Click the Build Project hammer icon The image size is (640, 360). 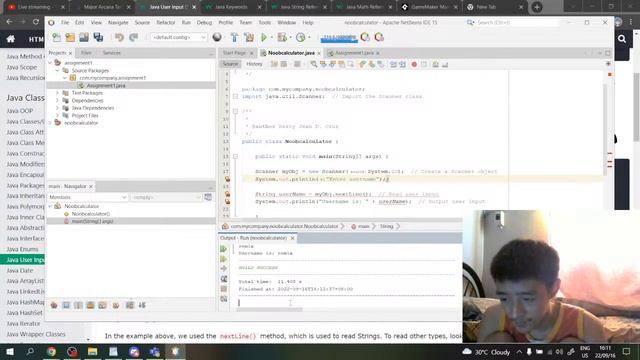(234, 38)
